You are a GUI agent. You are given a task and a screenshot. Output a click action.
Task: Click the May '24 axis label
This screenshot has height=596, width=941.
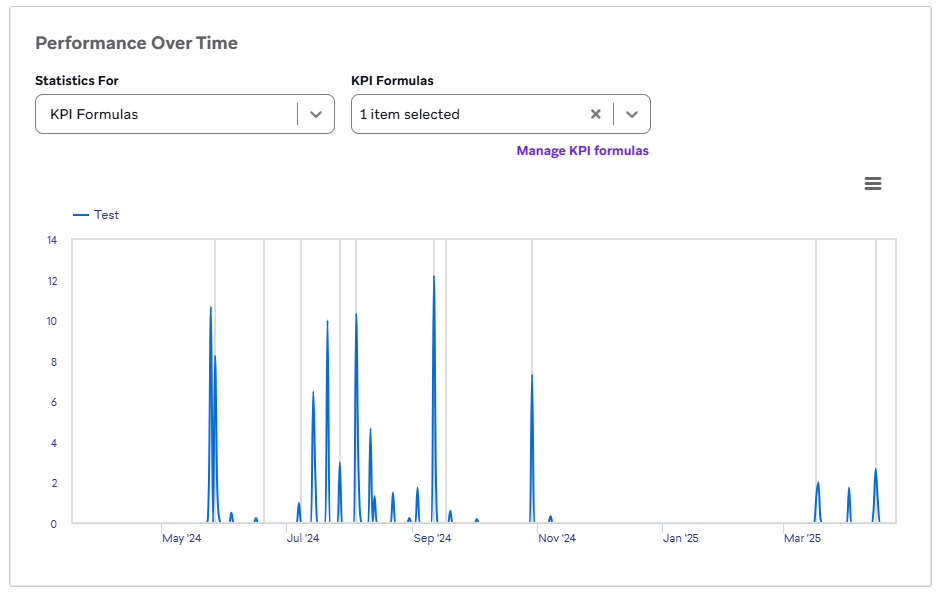click(x=181, y=538)
